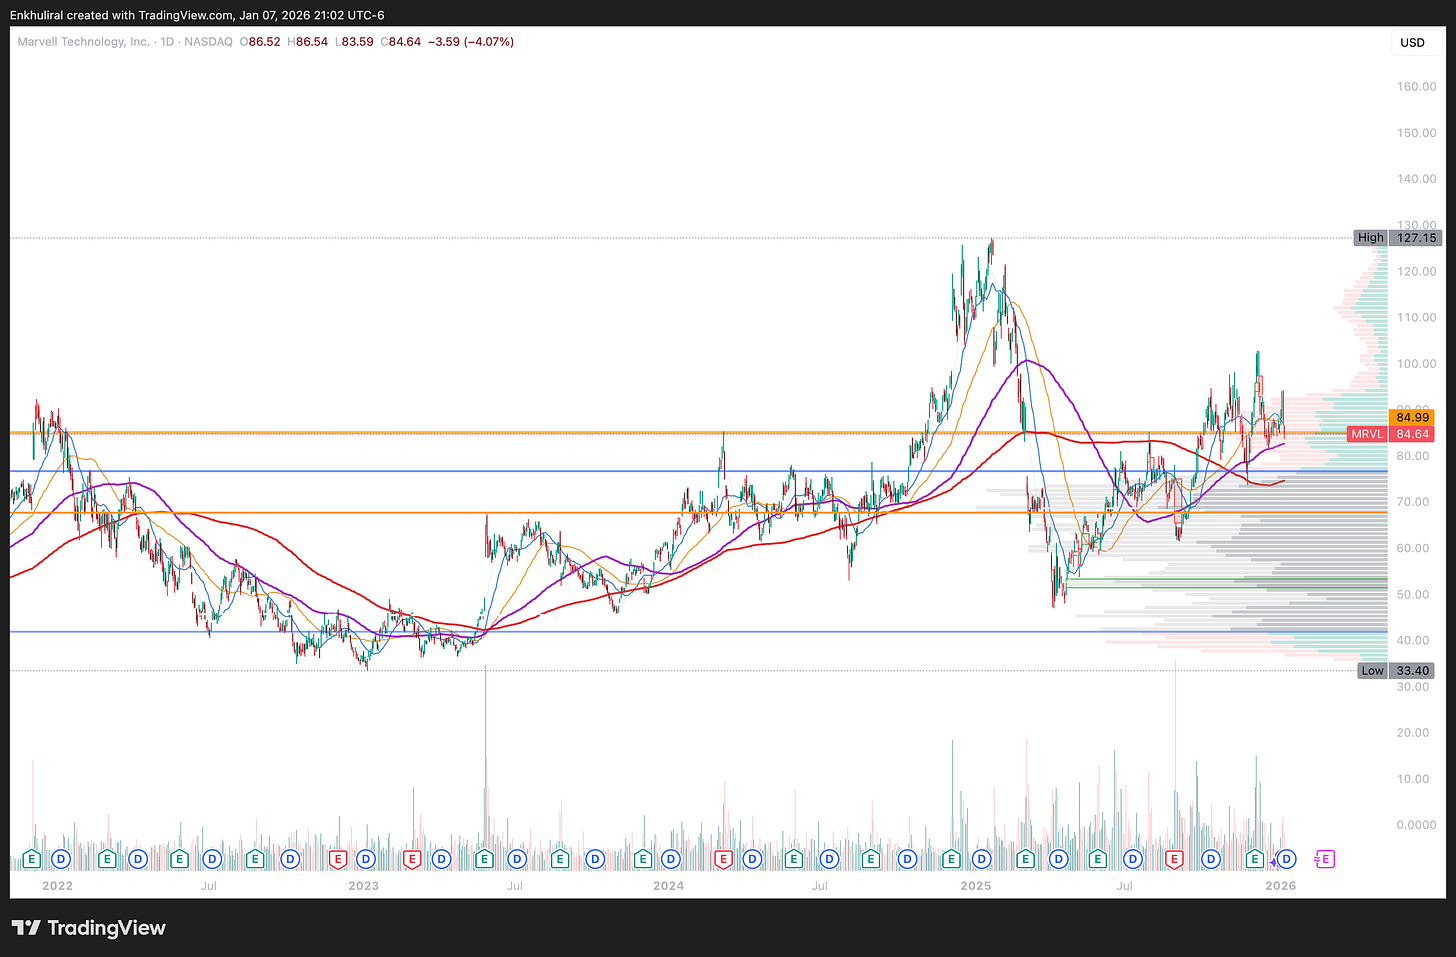Click the 160.00 price axis label
1456x957 pixels.
1417,87
